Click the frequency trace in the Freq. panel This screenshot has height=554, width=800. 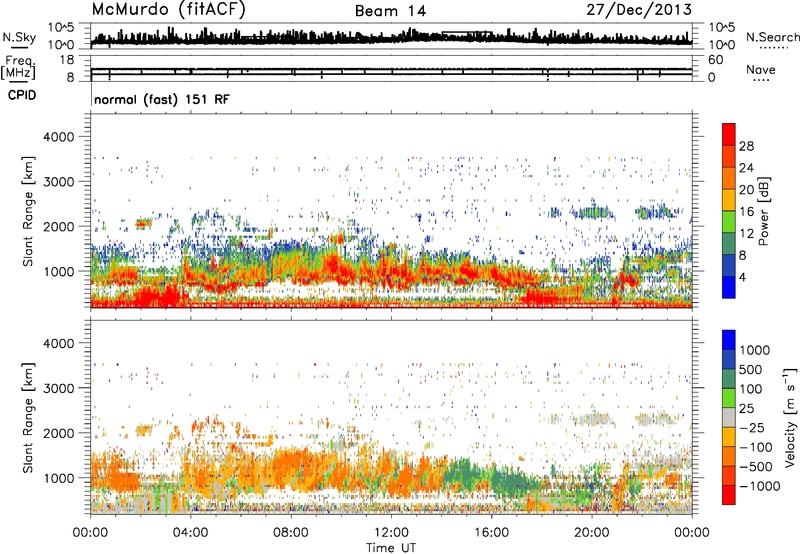pos(391,74)
